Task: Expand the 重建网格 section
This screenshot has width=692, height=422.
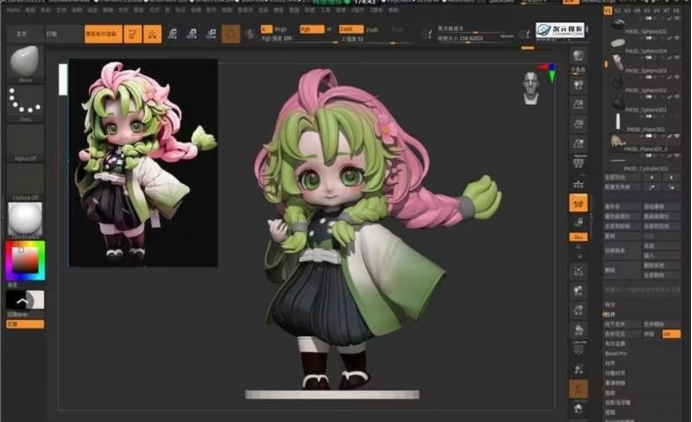Action: 615,383
